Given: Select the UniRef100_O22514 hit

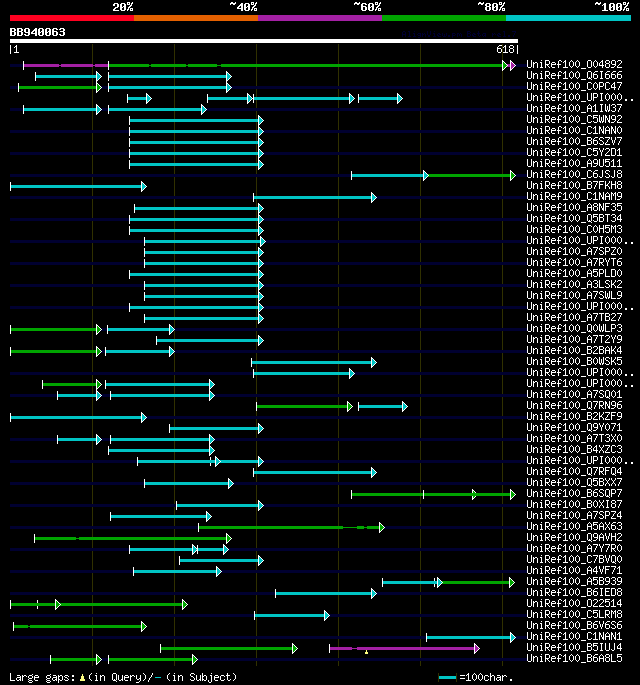Looking at the screenshot, I should [574, 603].
